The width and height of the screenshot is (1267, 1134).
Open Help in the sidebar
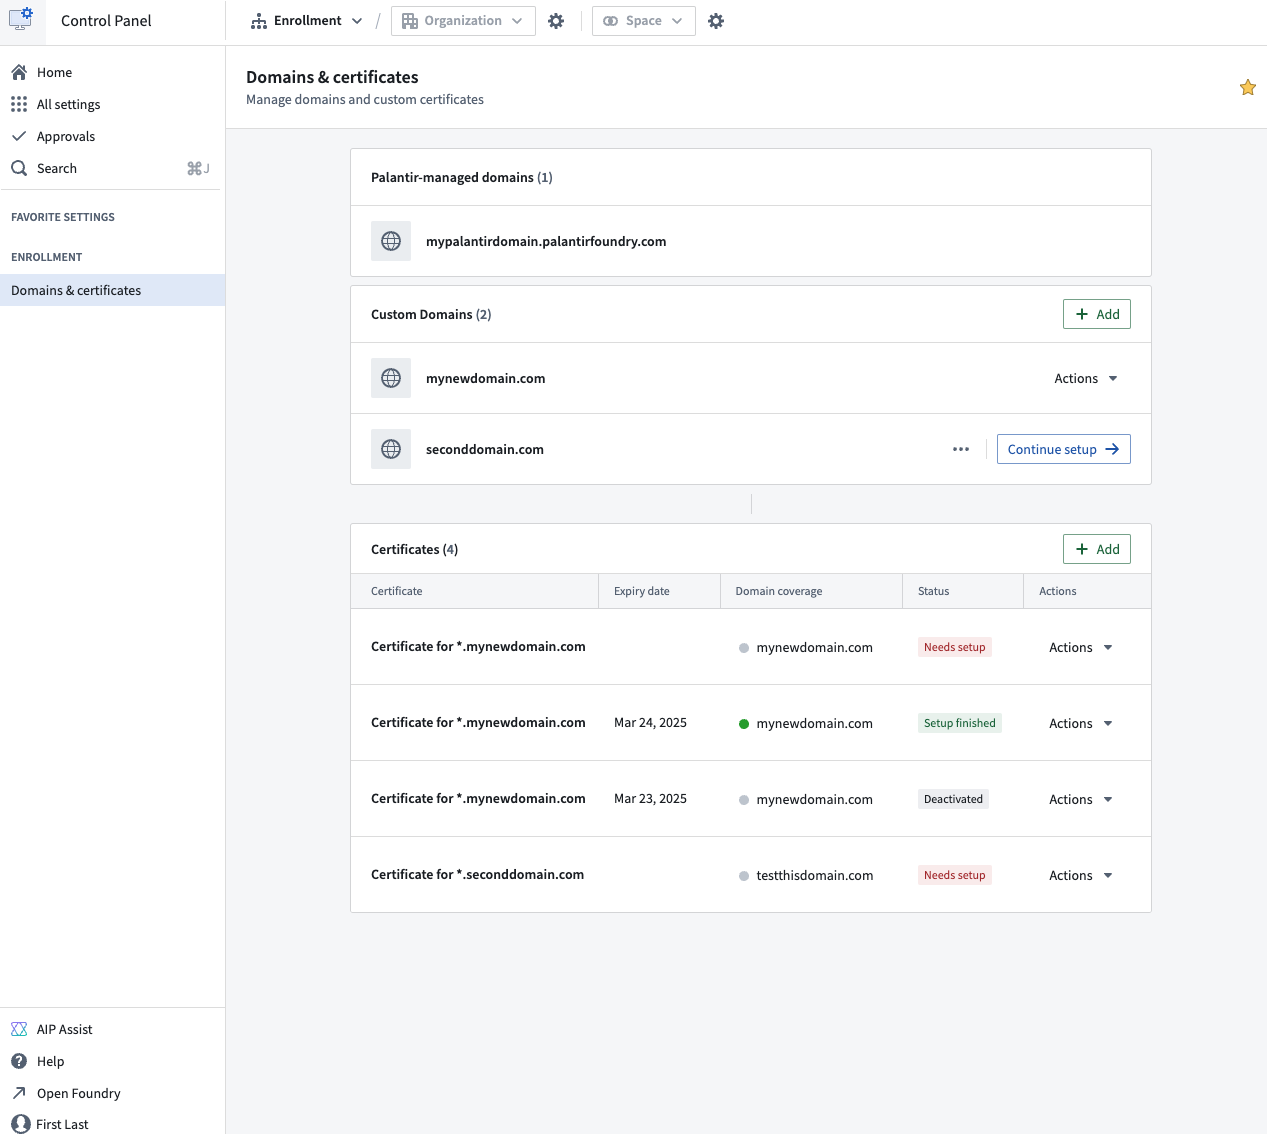112,1061
